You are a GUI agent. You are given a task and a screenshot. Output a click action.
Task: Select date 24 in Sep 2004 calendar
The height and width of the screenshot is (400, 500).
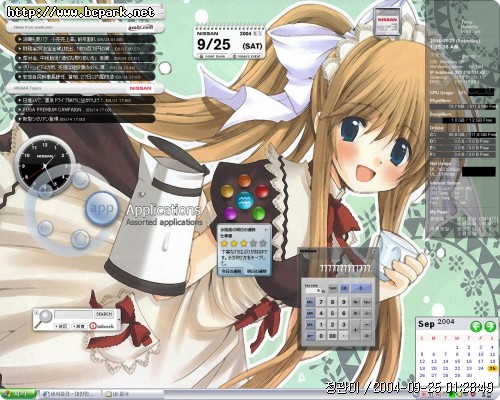pyautogui.click(x=480, y=368)
